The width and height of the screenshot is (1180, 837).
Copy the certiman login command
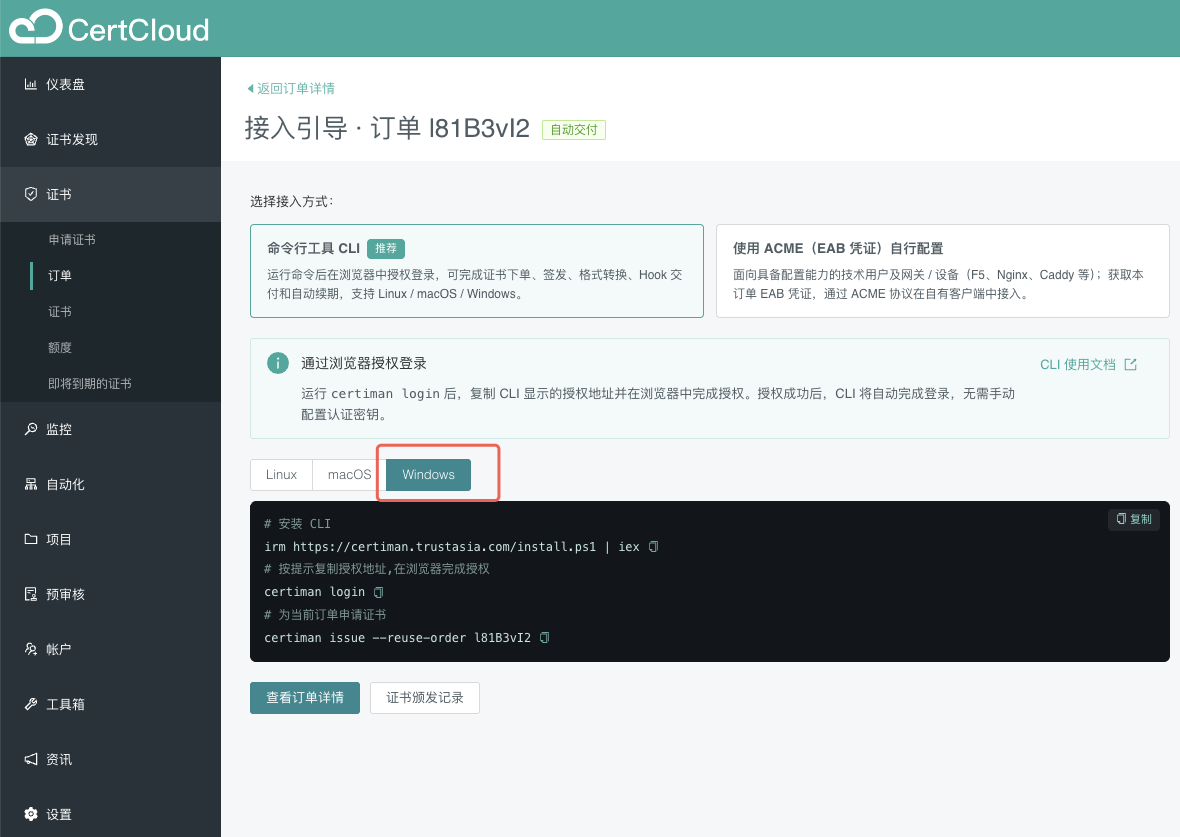pyautogui.click(x=379, y=592)
